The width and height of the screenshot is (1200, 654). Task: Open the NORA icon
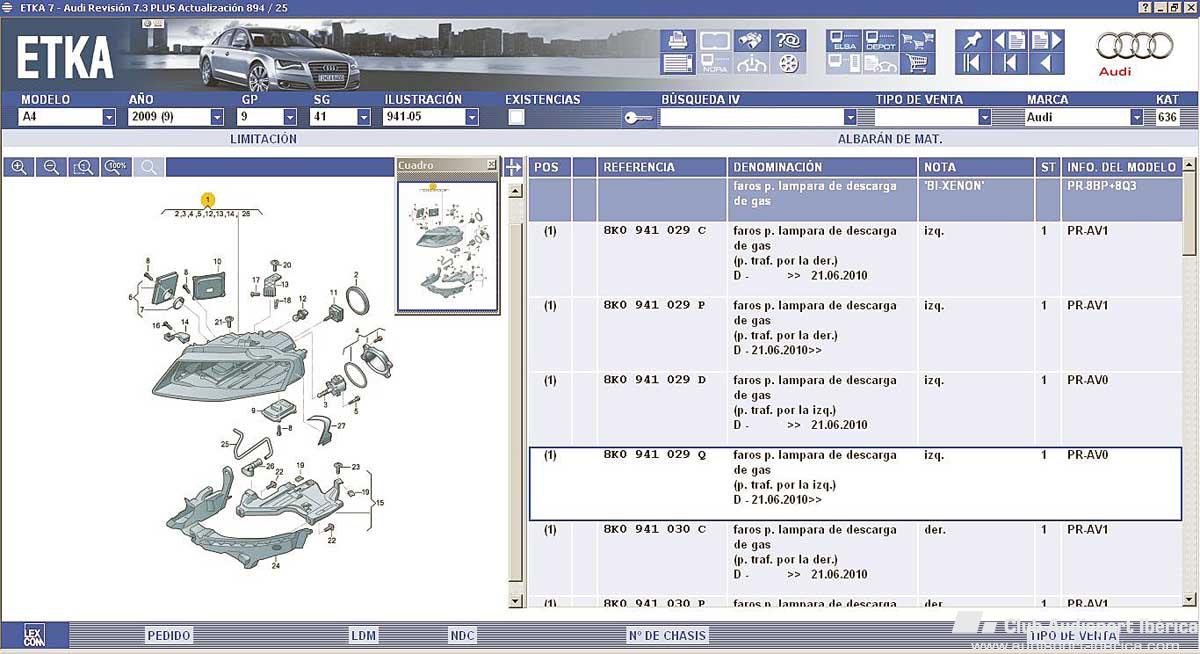pos(714,65)
